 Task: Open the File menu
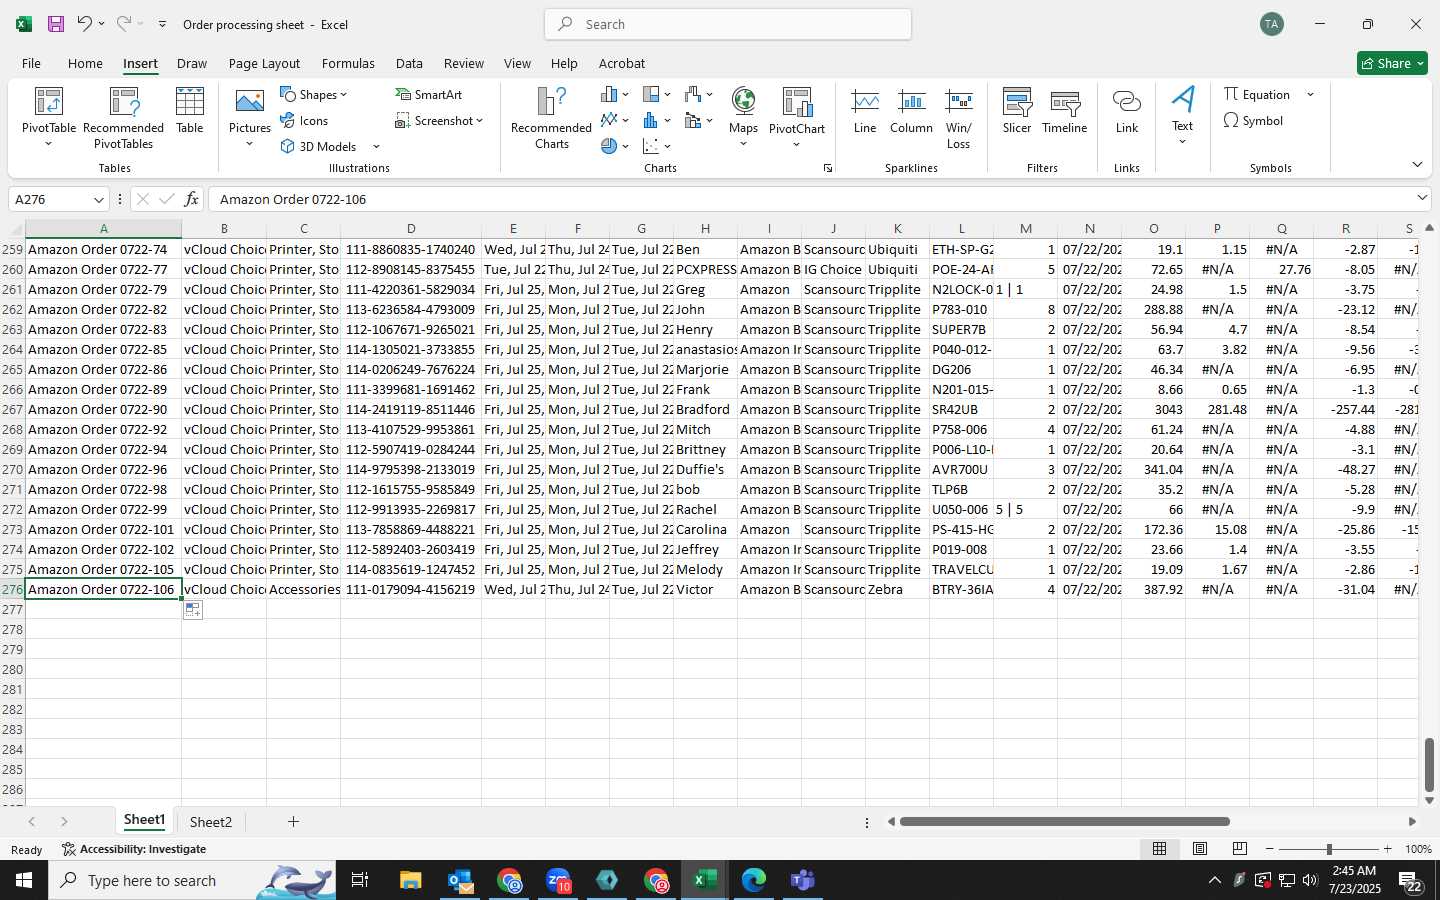pos(31,63)
